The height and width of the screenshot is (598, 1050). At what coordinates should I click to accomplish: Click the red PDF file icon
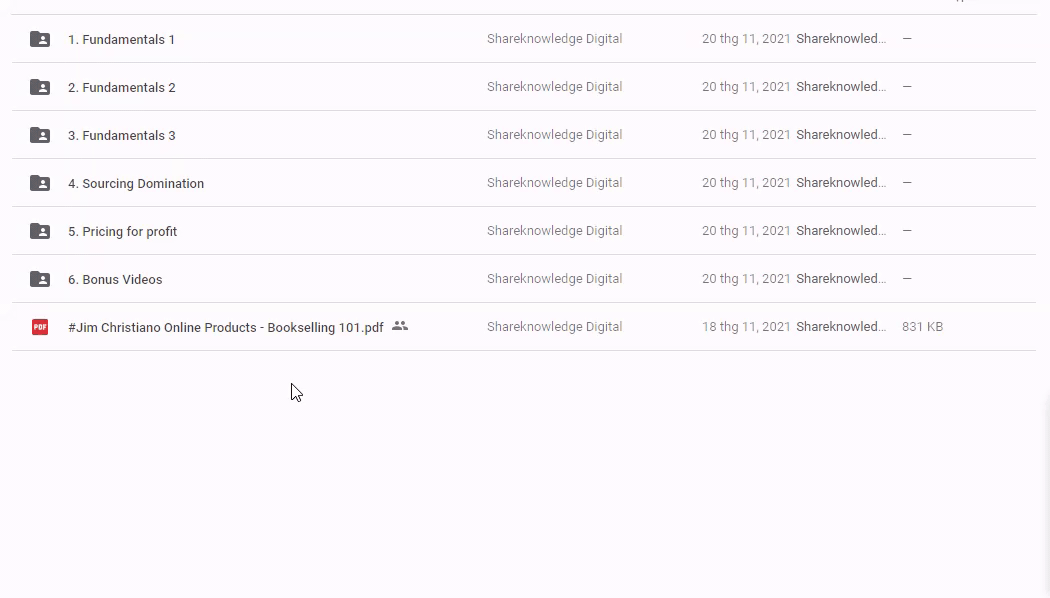[40, 327]
